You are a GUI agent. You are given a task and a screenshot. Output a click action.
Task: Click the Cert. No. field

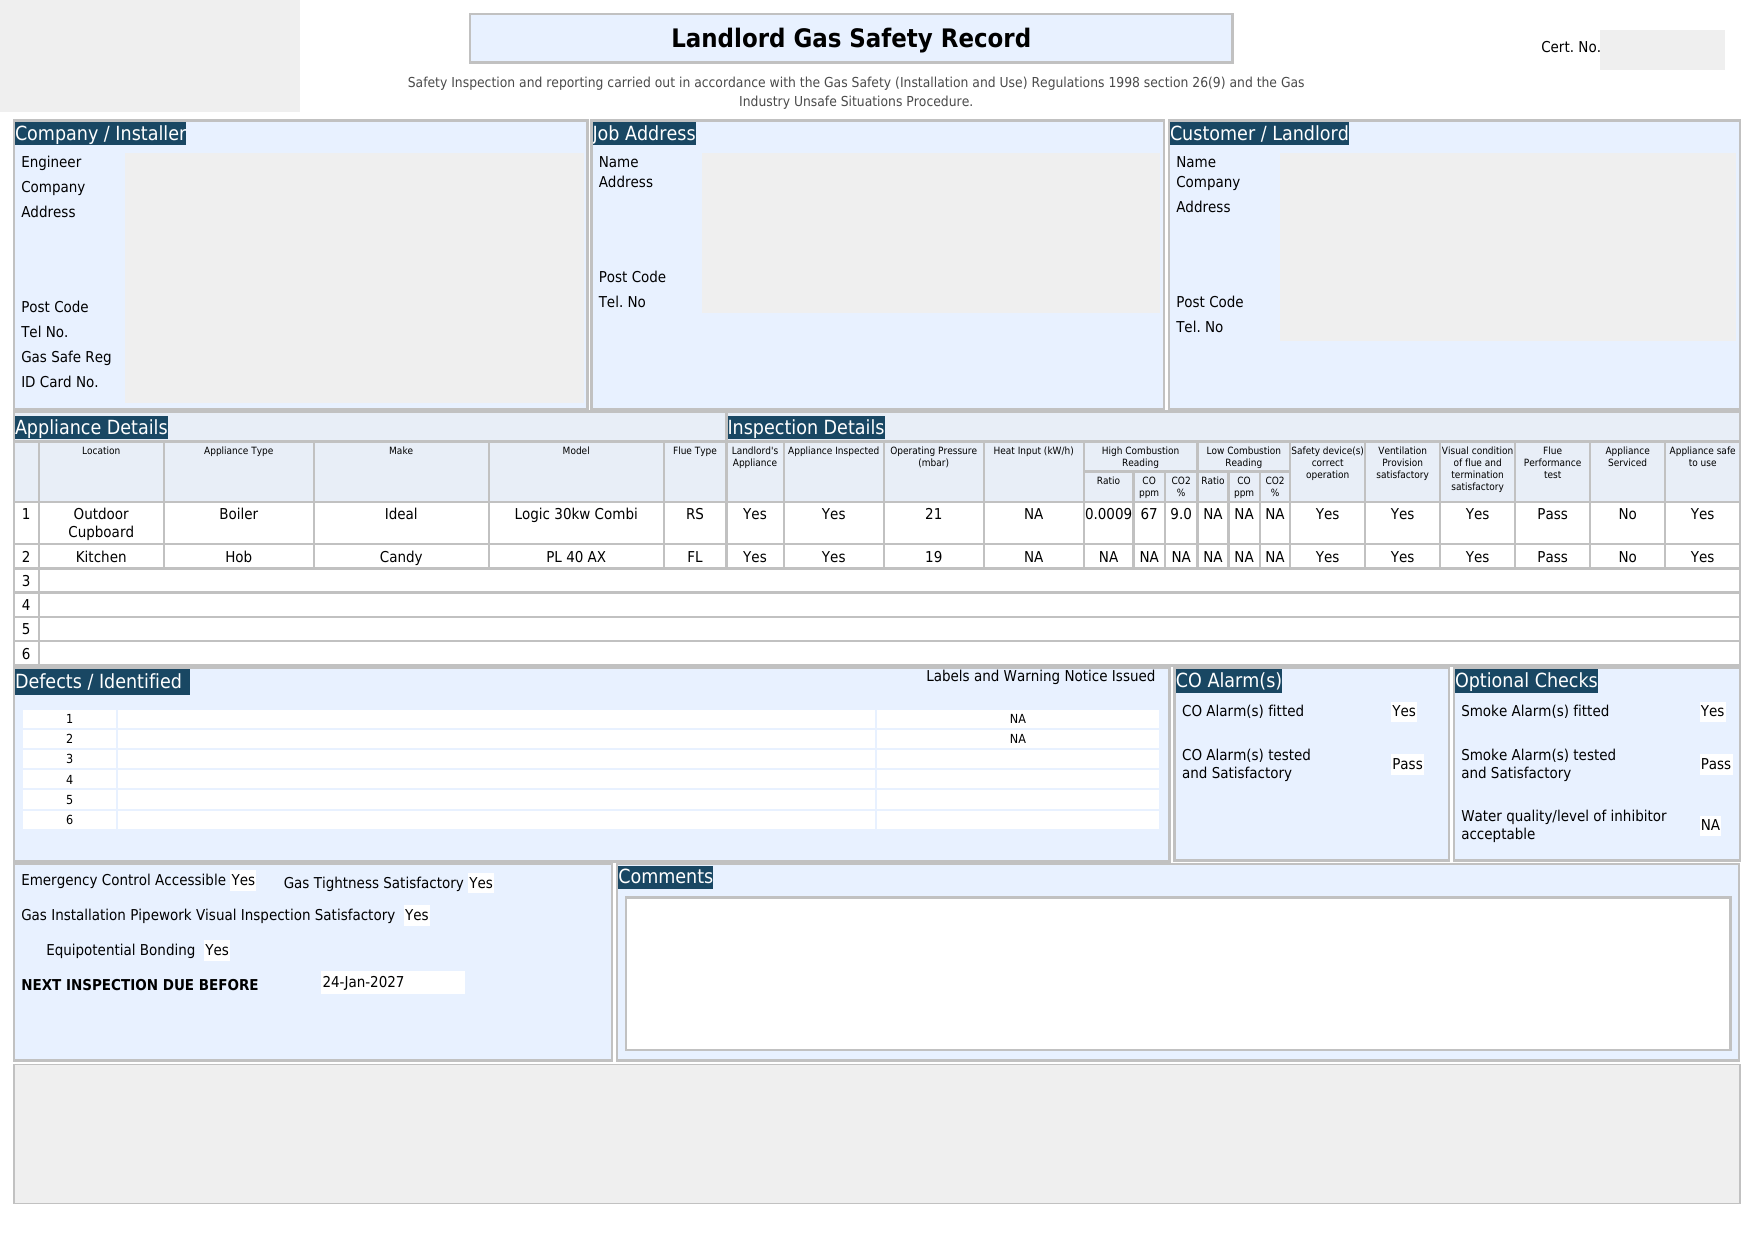click(x=1662, y=50)
